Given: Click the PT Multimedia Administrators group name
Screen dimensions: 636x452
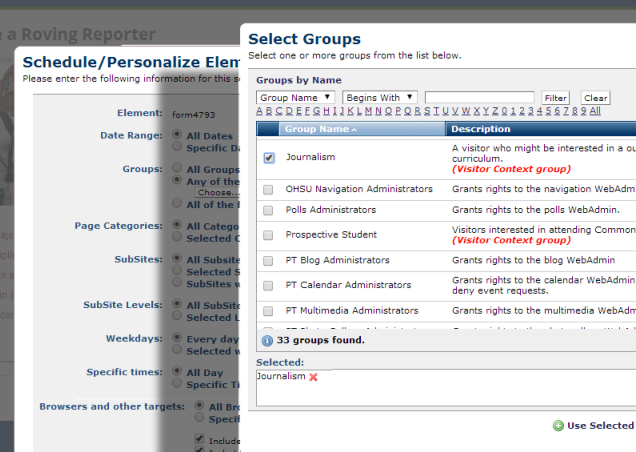Looking at the screenshot, I should click(x=352, y=311).
